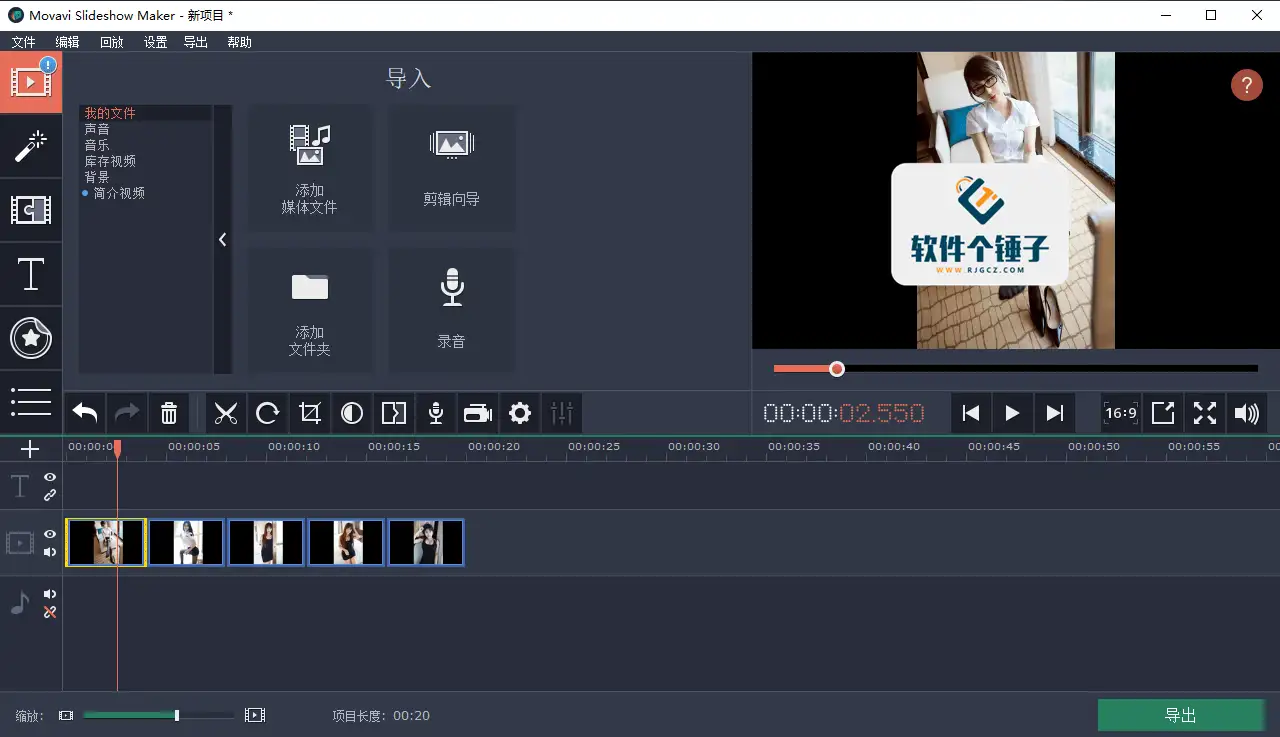Zoom in timeline with large frame icon
The height and width of the screenshot is (737, 1280).
pos(255,715)
